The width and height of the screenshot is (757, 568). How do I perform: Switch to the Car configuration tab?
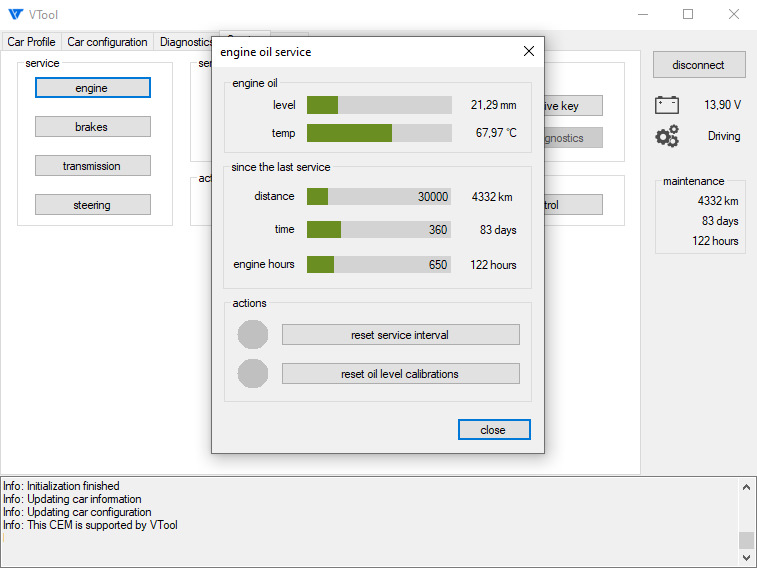107,42
